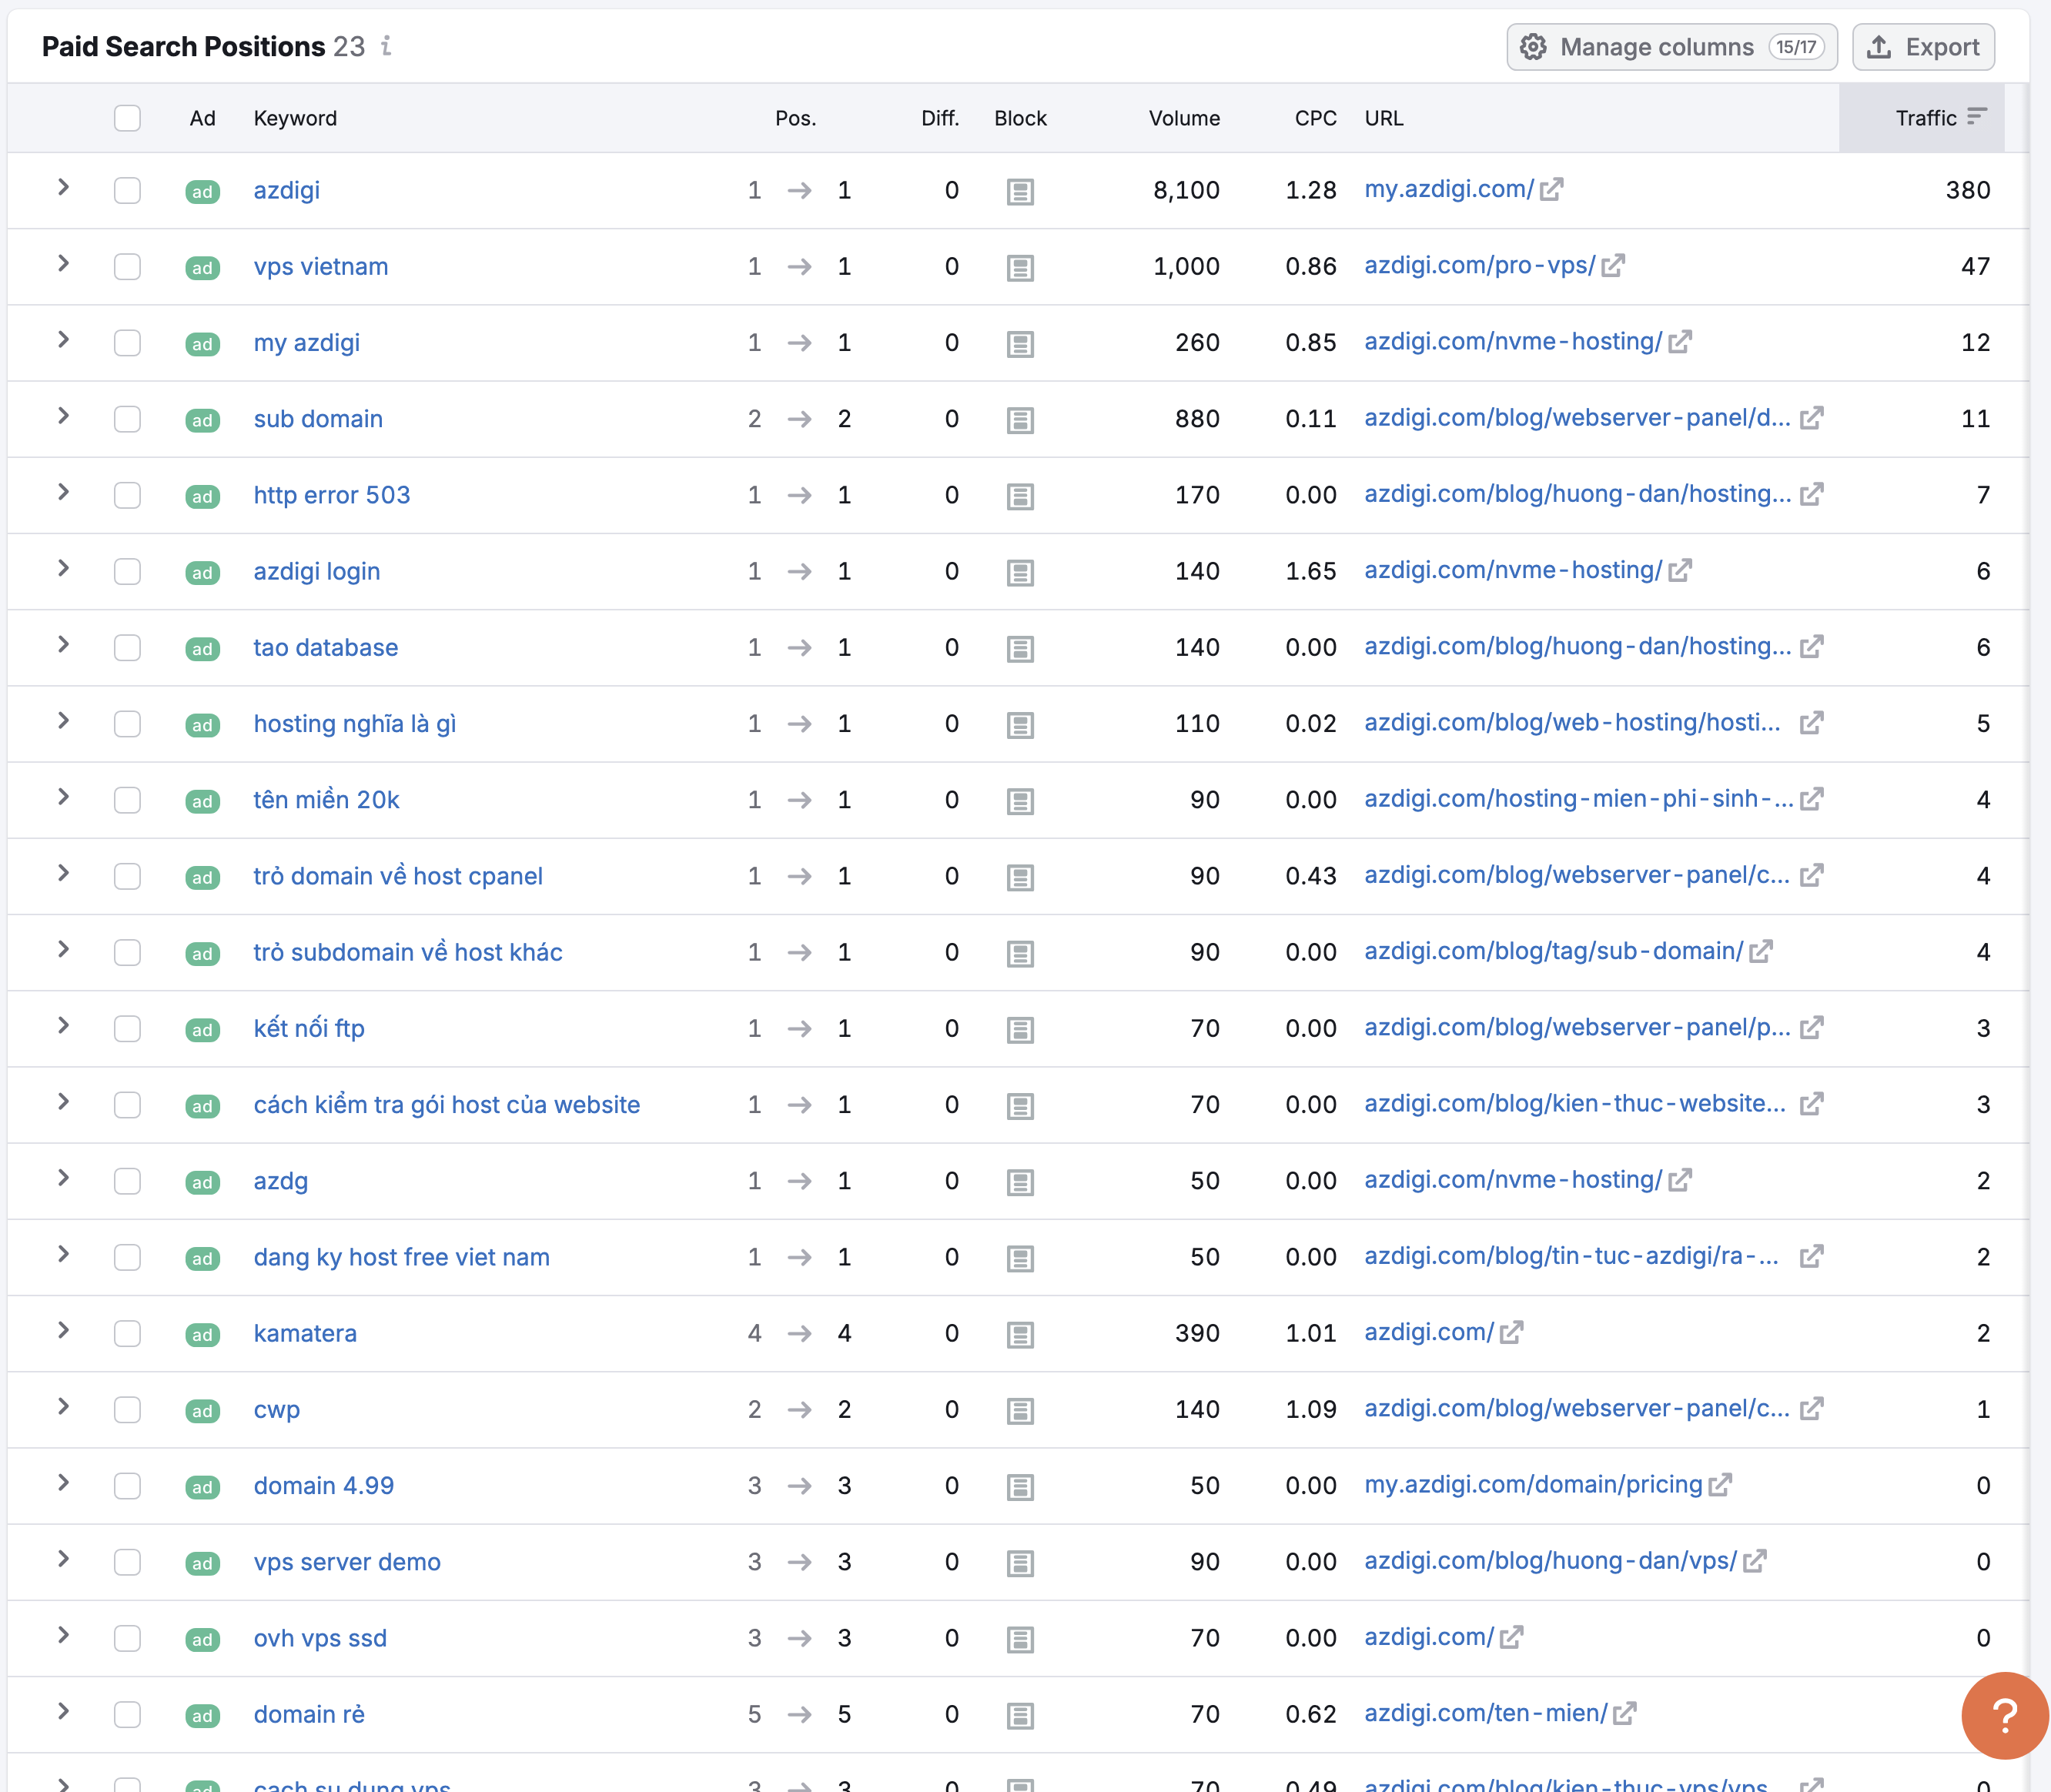Tick the checkbox for sub domain

pyautogui.click(x=127, y=418)
